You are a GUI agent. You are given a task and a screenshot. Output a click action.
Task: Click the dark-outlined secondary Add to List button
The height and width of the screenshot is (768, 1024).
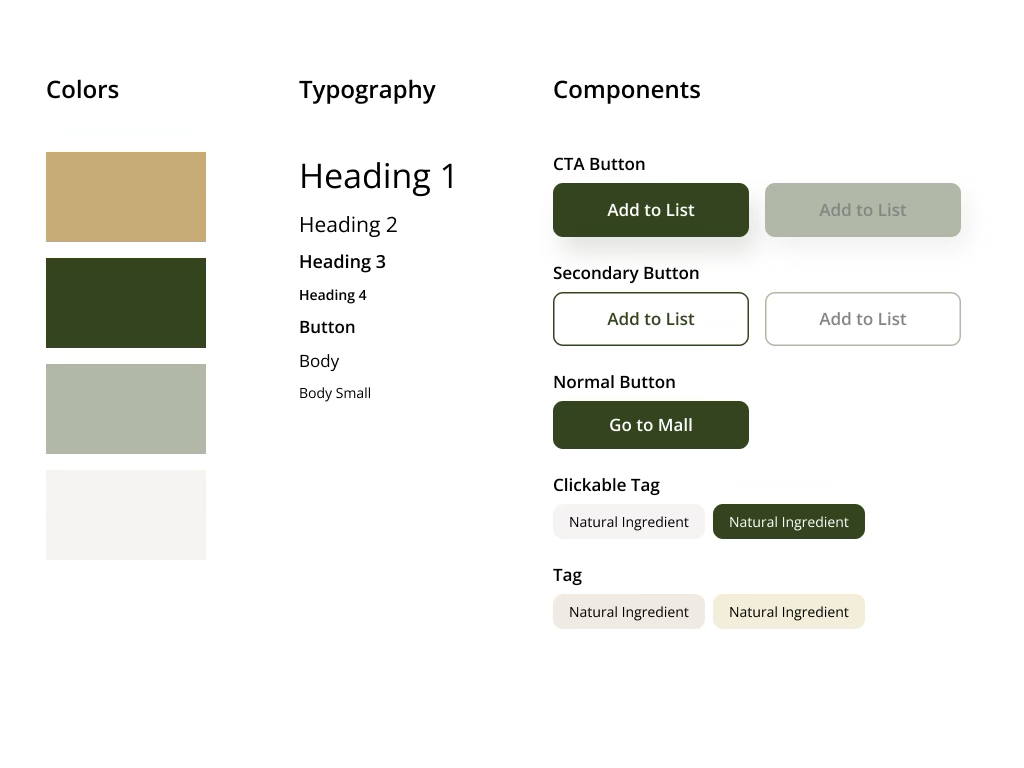coord(650,319)
